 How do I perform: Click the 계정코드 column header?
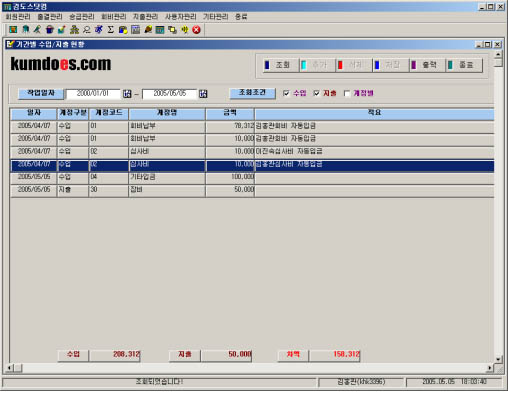[109, 113]
